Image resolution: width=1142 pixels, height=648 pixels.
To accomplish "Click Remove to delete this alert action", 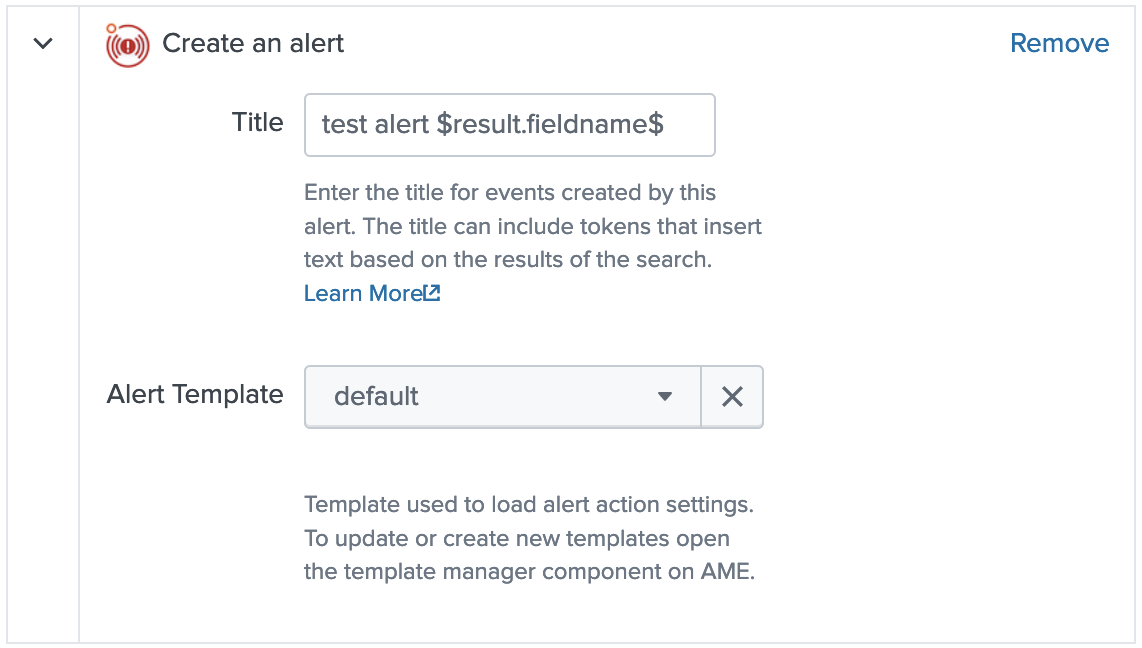I will click(1059, 43).
